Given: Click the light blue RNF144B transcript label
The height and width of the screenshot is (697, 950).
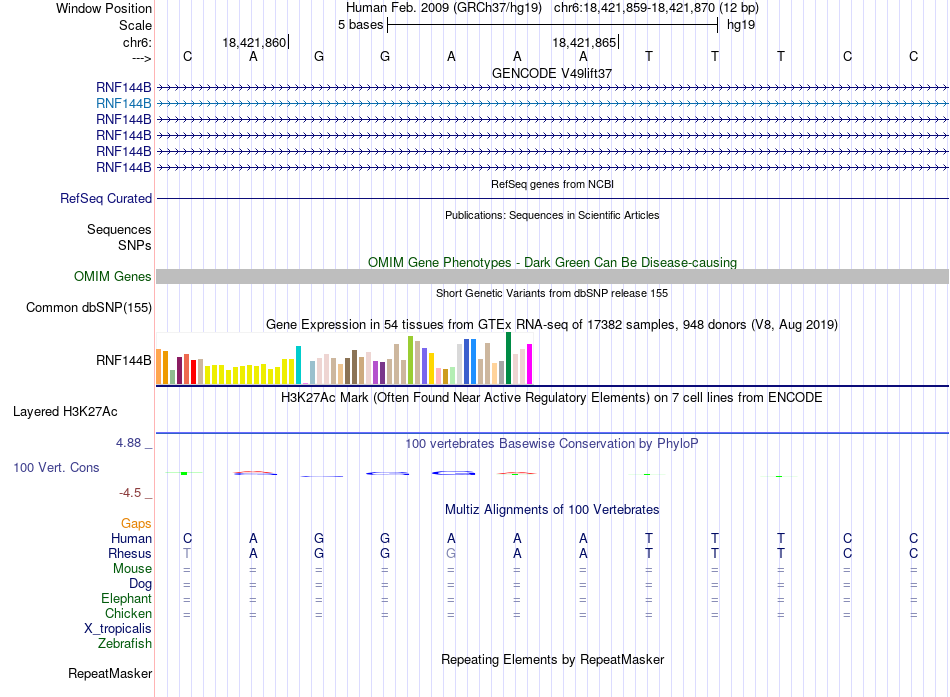Looking at the screenshot, I should [124, 104].
